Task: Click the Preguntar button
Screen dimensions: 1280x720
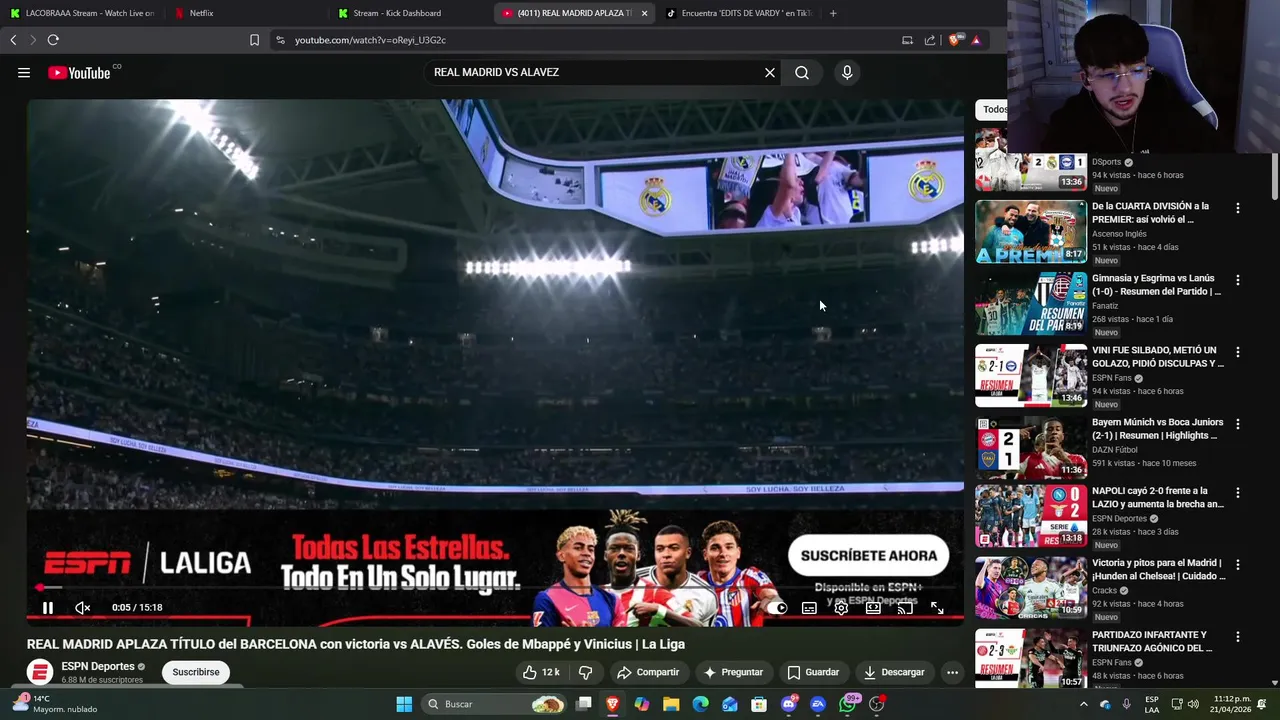Action: coord(733,672)
